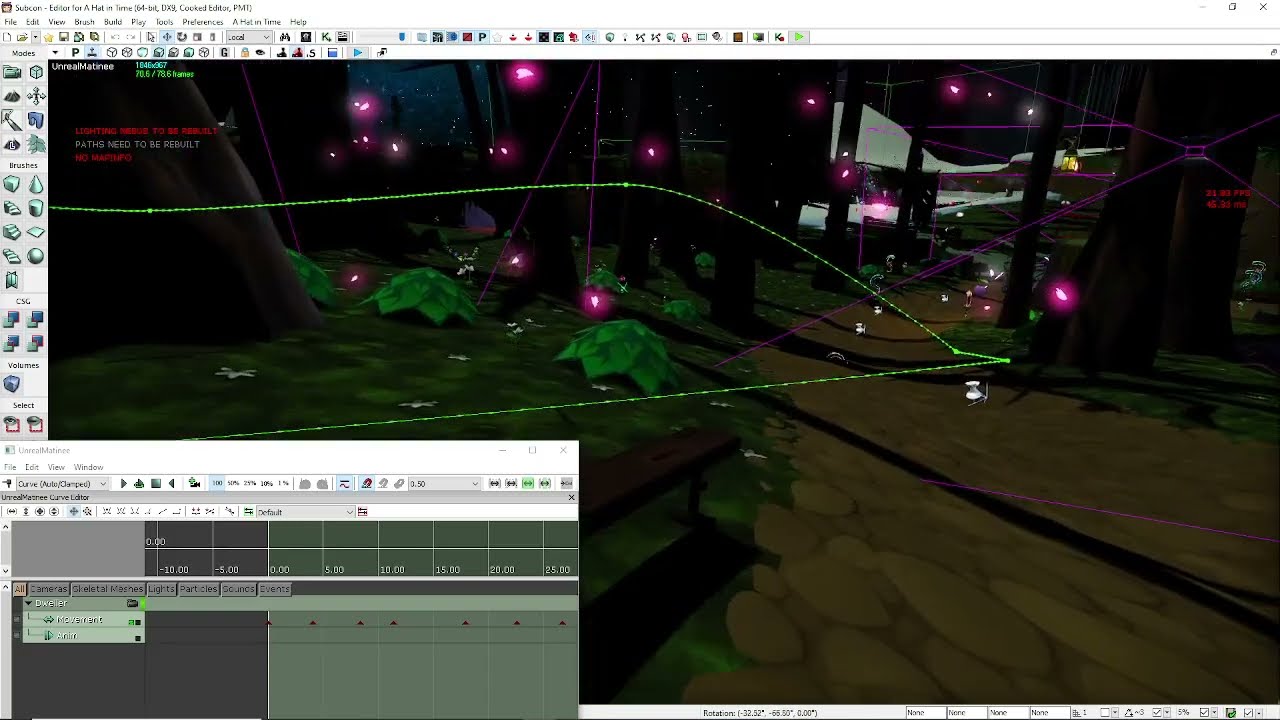The height and width of the screenshot is (720, 1280).
Task: Open the Preferences menu
Action: coord(202,21)
